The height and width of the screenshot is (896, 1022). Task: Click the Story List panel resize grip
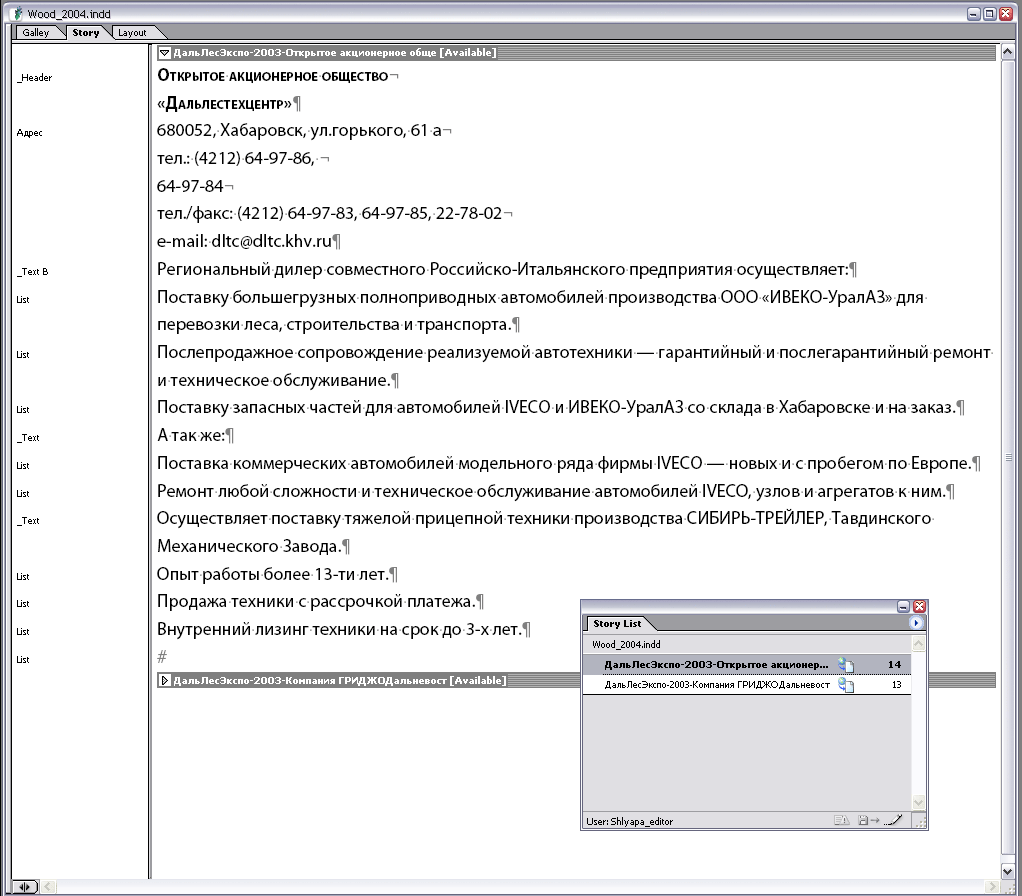click(920, 822)
